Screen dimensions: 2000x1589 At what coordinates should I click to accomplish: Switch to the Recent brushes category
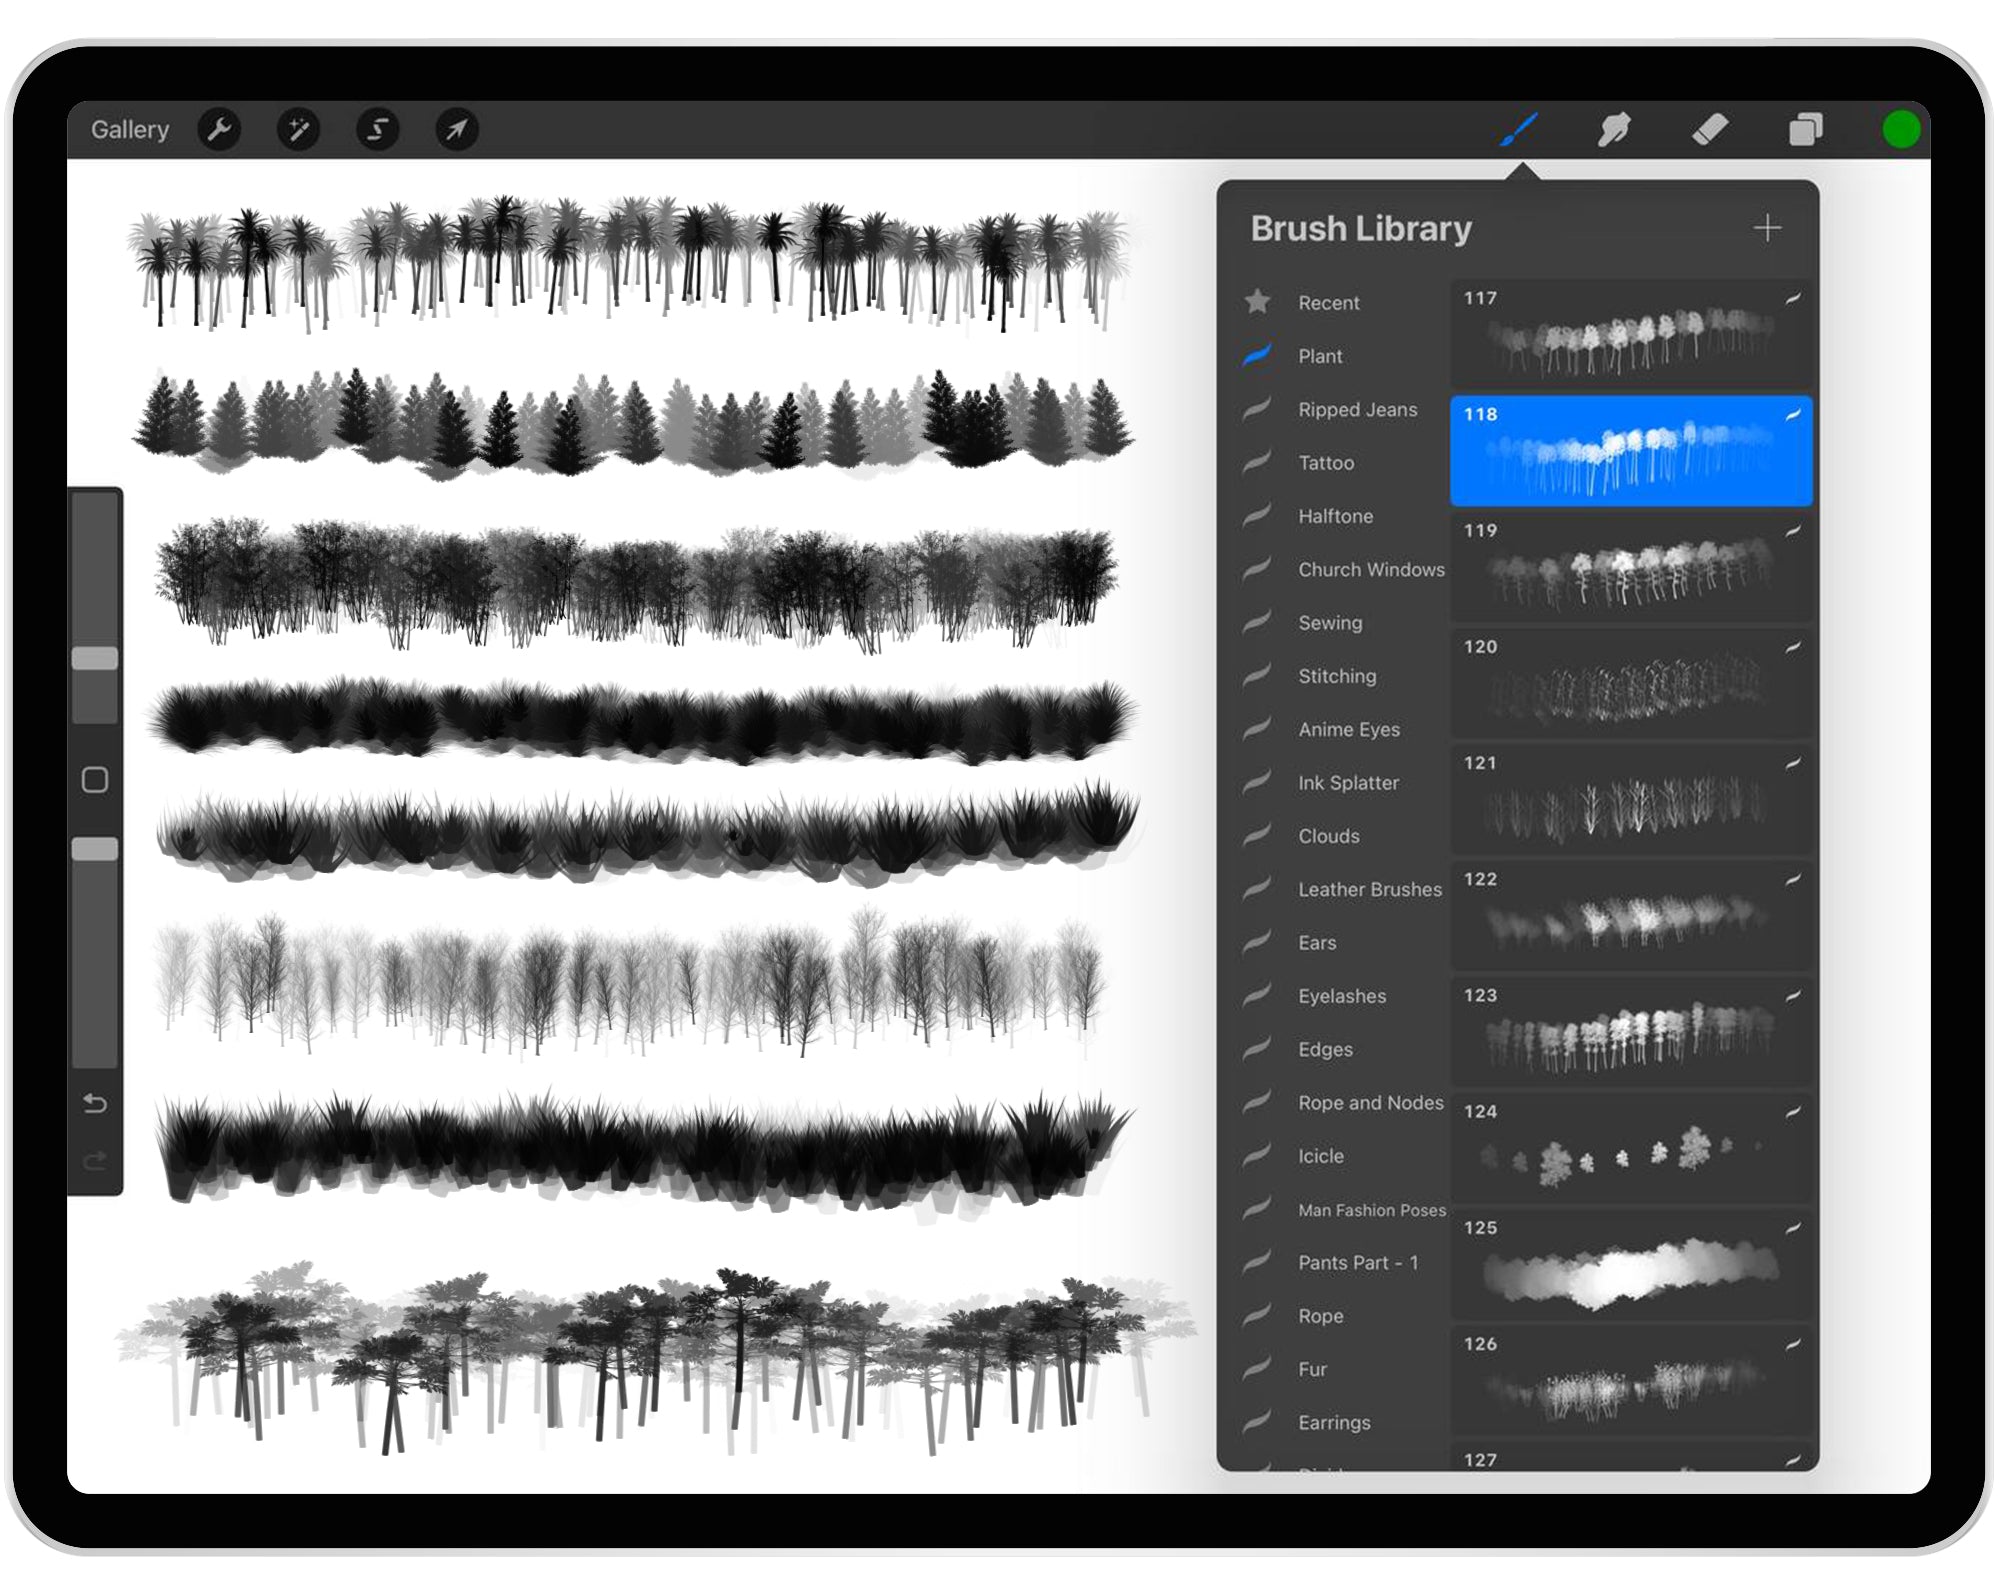[x=1328, y=302]
